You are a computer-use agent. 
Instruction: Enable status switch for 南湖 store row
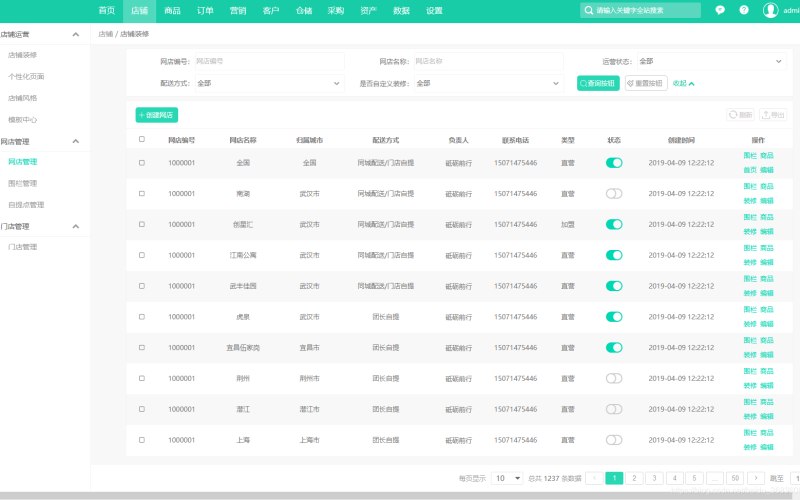click(614, 193)
